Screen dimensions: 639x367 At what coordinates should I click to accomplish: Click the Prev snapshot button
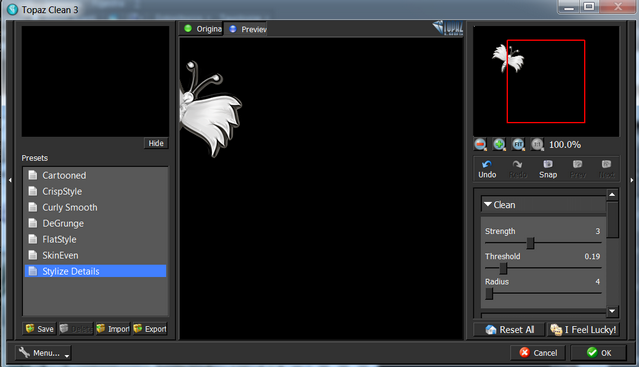tap(577, 169)
